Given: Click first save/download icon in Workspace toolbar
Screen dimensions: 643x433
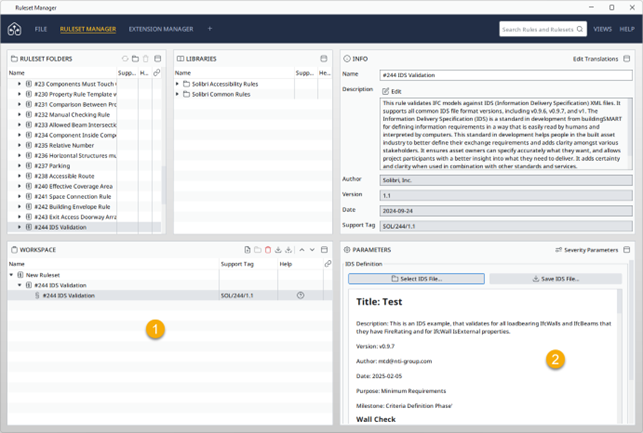Looking at the screenshot, I should tap(278, 250).
